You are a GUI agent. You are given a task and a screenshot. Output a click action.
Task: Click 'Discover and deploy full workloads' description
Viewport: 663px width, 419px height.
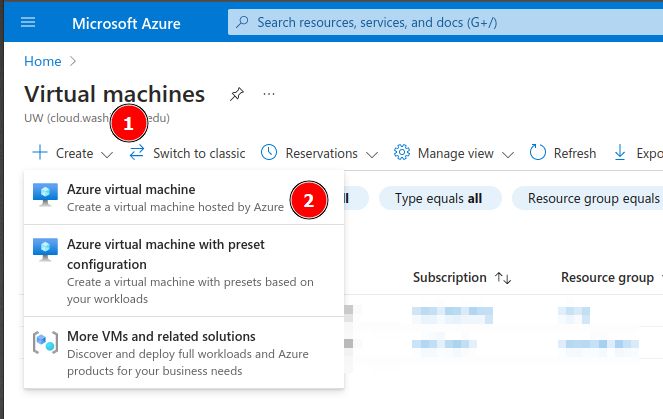pyautogui.click(x=188, y=362)
